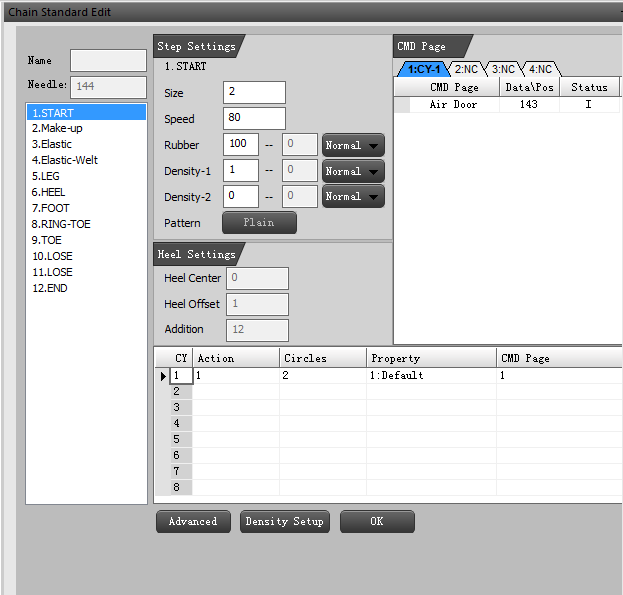Click the Action cell in row 1
Screen dimensions: 623x595
pos(236,376)
